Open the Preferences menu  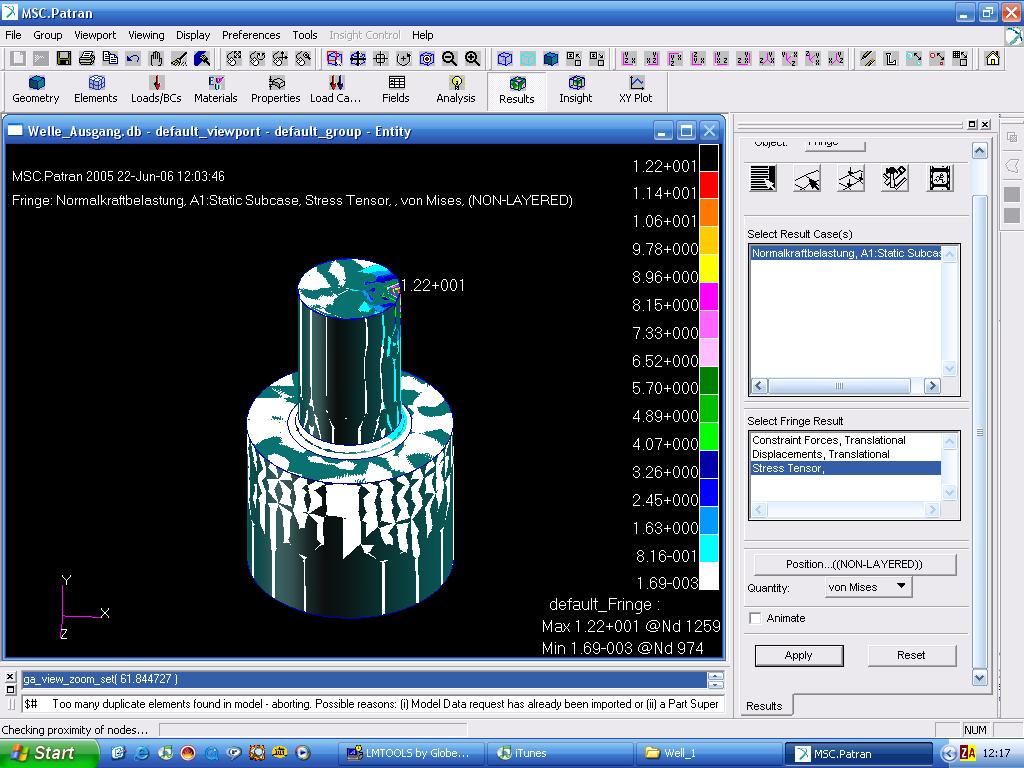[251, 35]
